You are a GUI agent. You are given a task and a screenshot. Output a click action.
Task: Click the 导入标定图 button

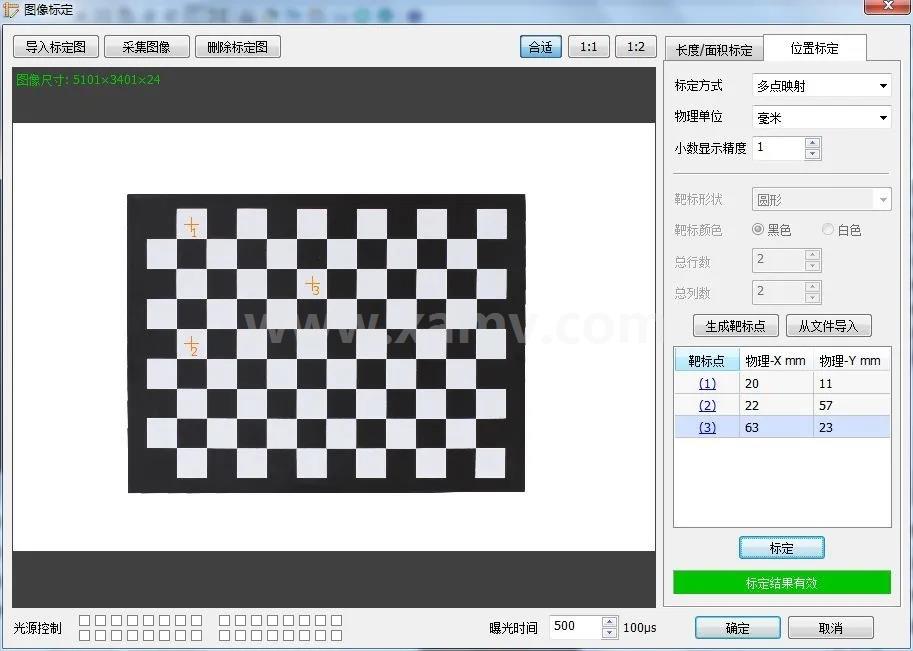pyautogui.click(x=56, y=47)
